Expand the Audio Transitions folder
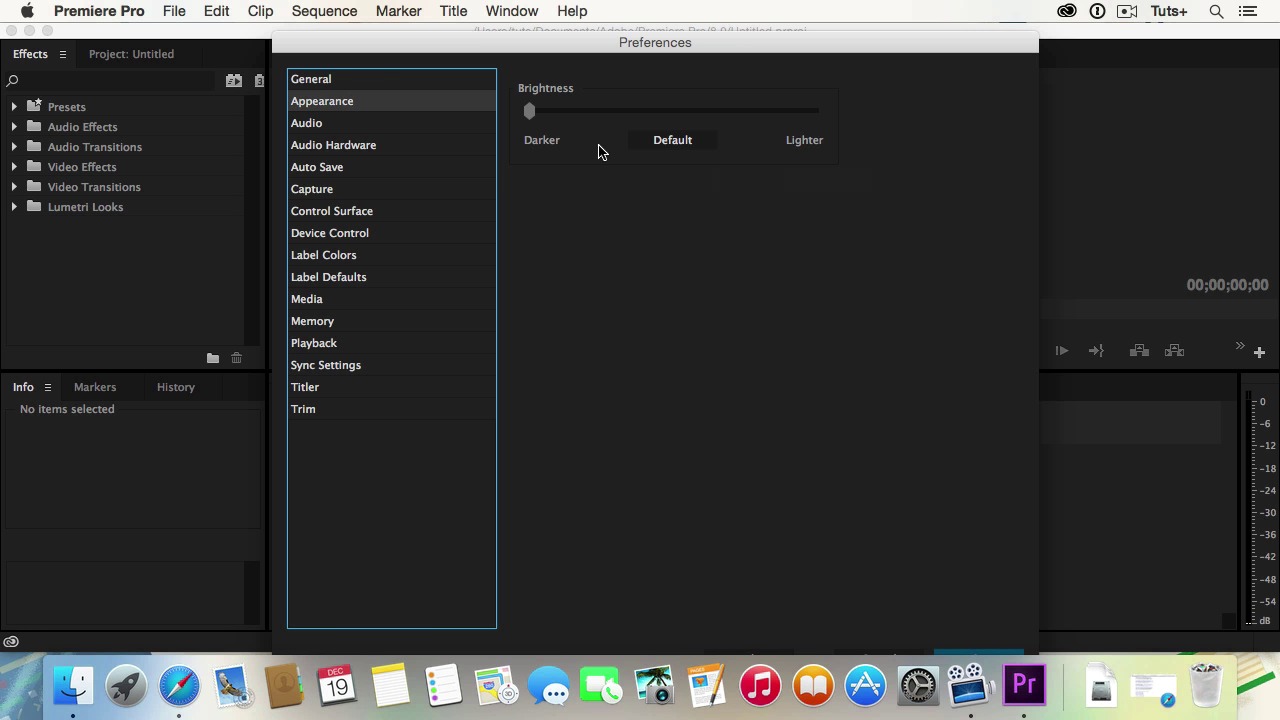1280x720 pixels. pyautogui.click(x=14, y=147)
